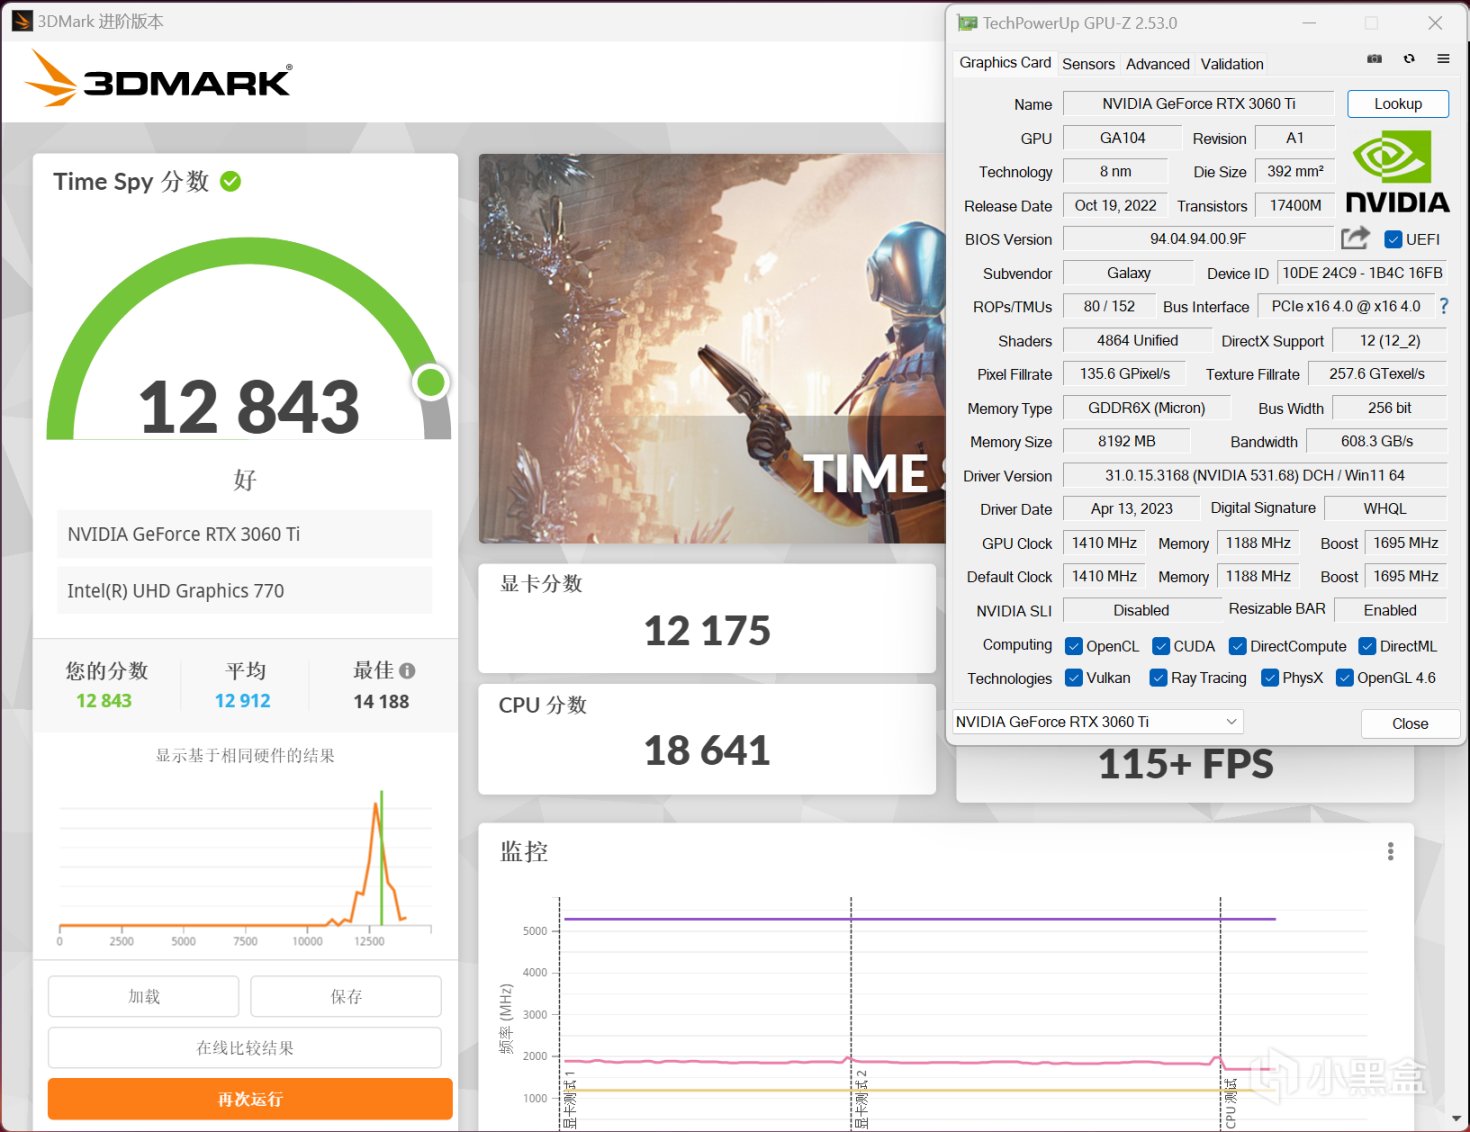Click the Resizable BAR value Enabled
1470x1132 pixels.
(1390, 610)
